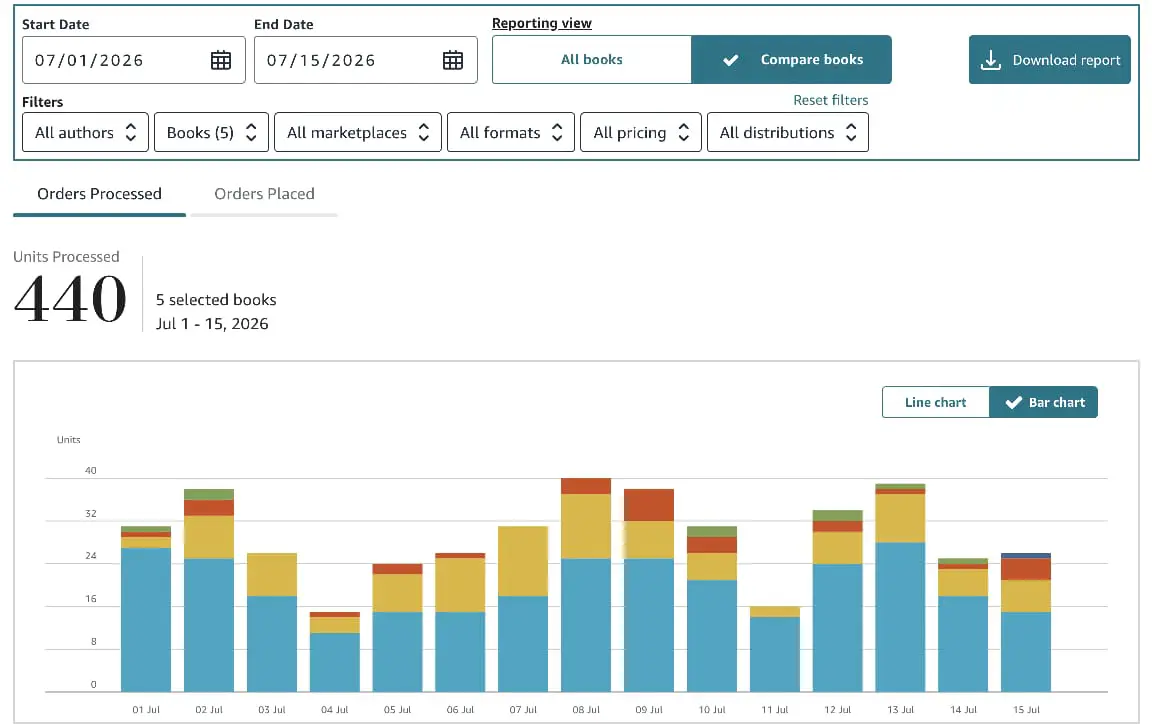
Task: Click the 'Filters' heading label
Action: [43, 102]
